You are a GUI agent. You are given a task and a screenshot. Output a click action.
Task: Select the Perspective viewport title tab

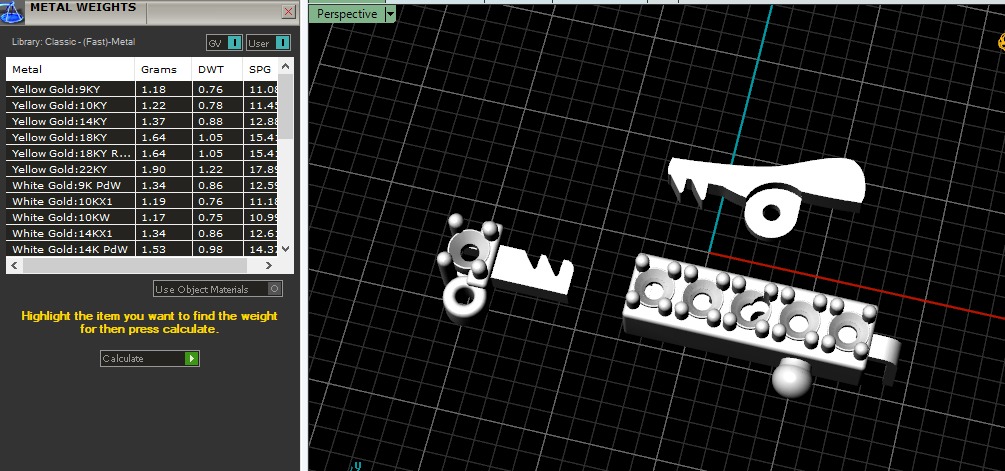pyautogui.click(x=347, y=14)
